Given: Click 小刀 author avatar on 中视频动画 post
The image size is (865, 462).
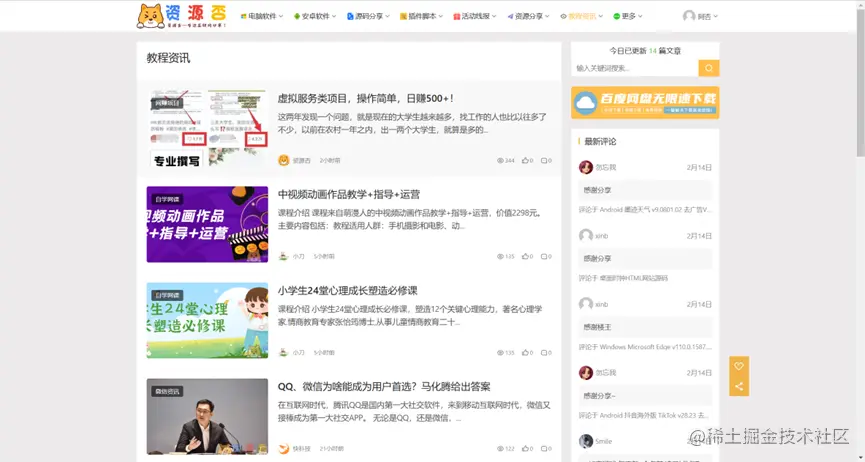Looking at the screenshot, I should click(284, 257).
